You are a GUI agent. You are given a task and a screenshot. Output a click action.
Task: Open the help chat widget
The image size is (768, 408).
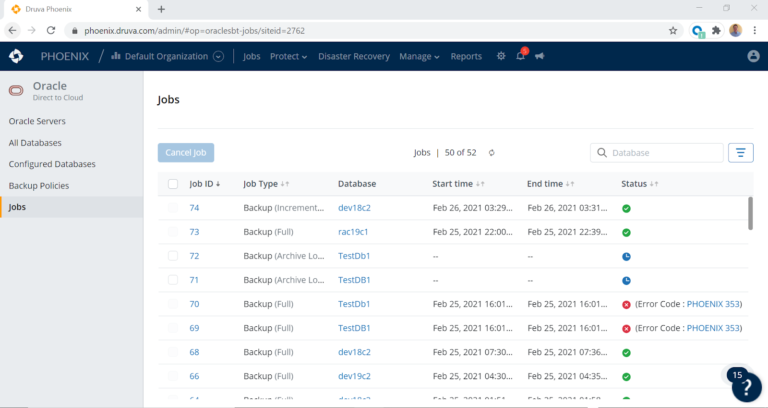(746, 387)
